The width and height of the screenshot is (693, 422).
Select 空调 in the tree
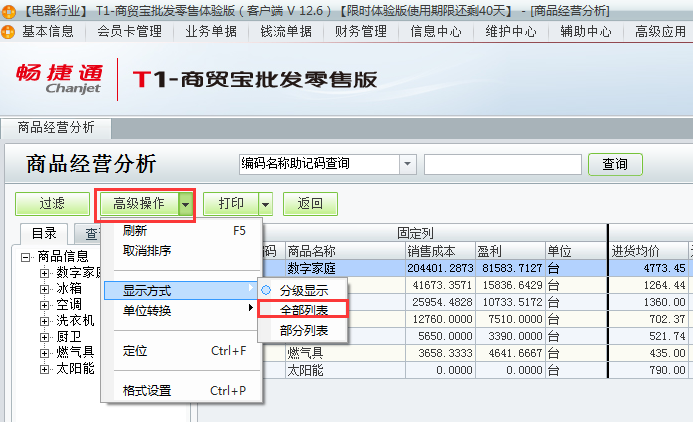69,304
